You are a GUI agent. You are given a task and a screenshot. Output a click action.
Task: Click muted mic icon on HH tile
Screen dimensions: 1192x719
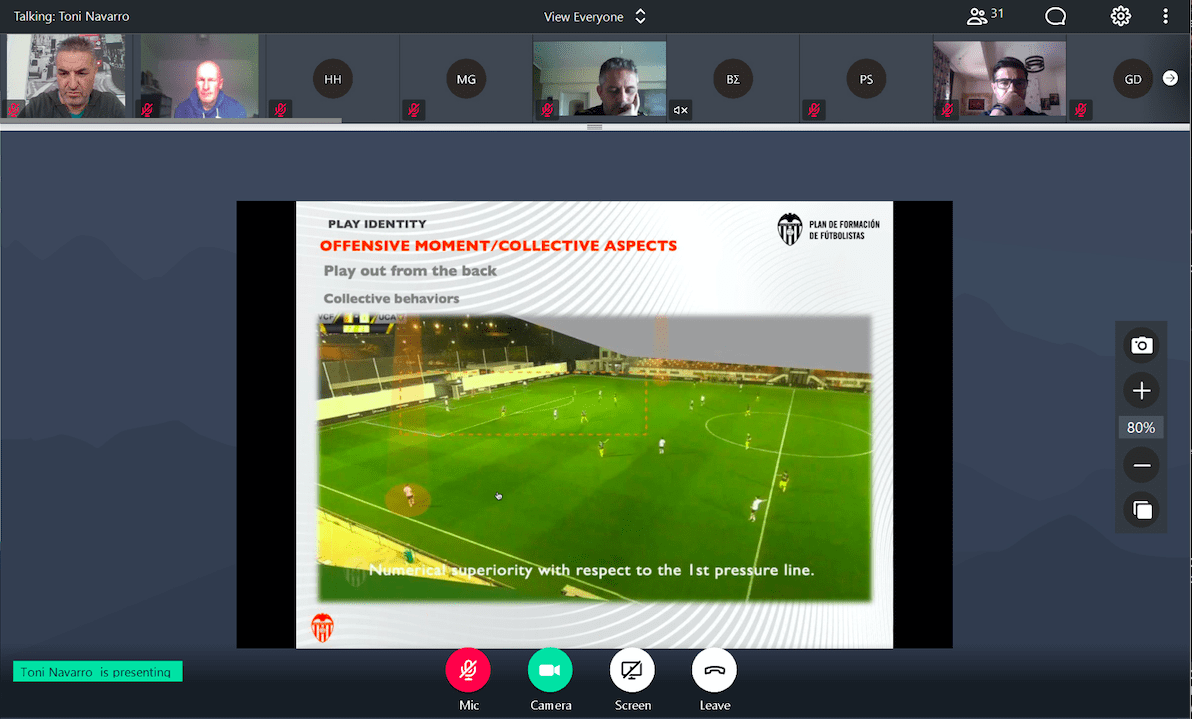[x=281, y=110]
